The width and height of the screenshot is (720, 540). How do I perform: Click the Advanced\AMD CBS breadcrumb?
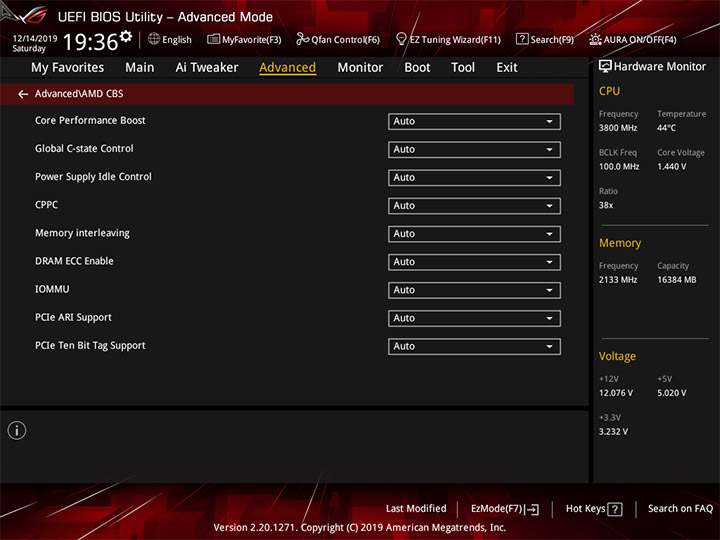[79, 94]
